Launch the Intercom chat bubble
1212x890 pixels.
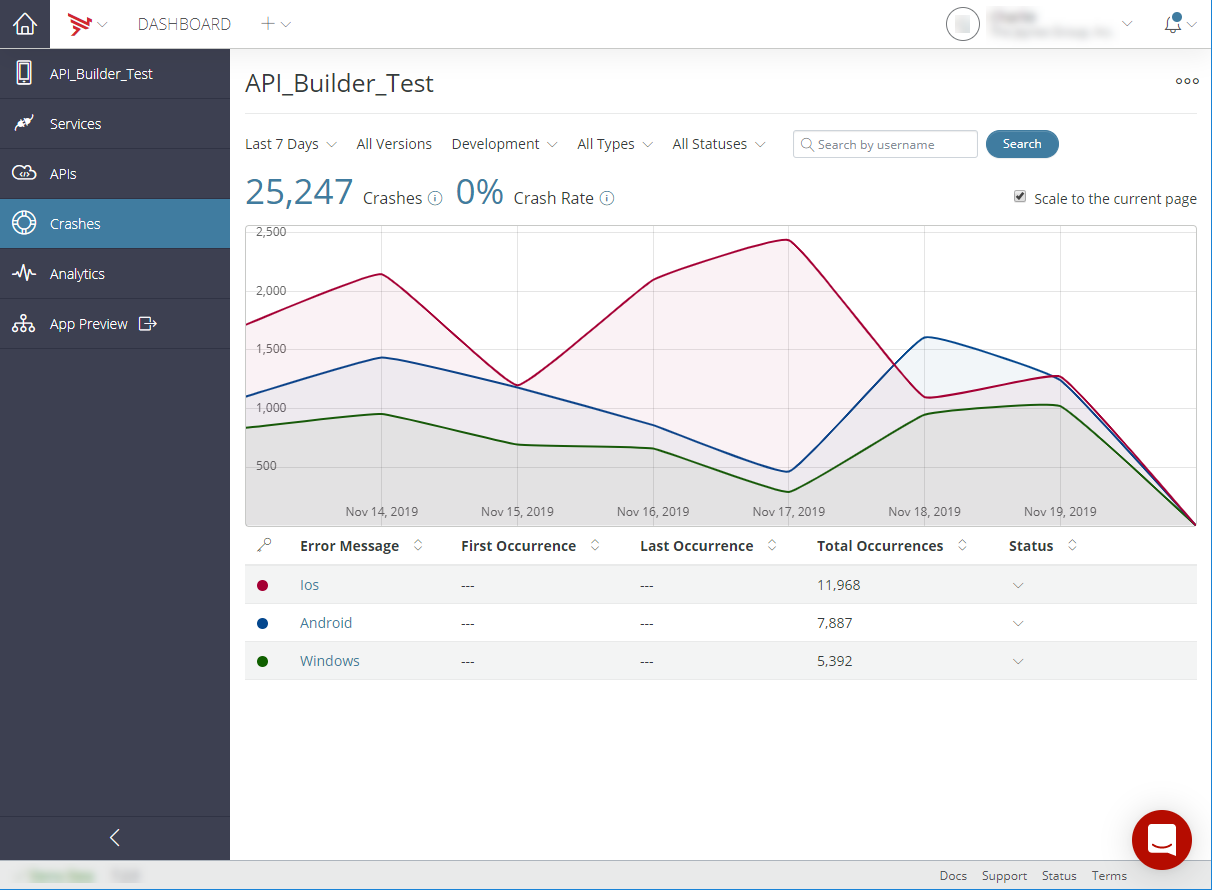(x=1161, y=840)
